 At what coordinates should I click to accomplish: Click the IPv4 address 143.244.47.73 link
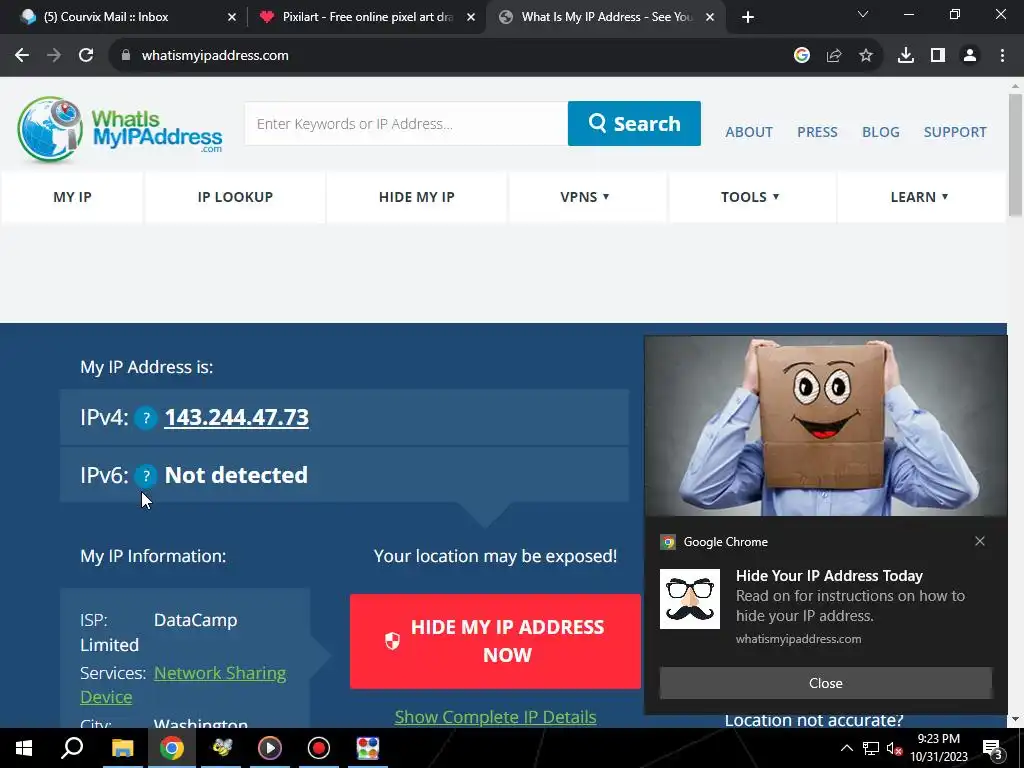pyautogui.click(x=236, y=417)
